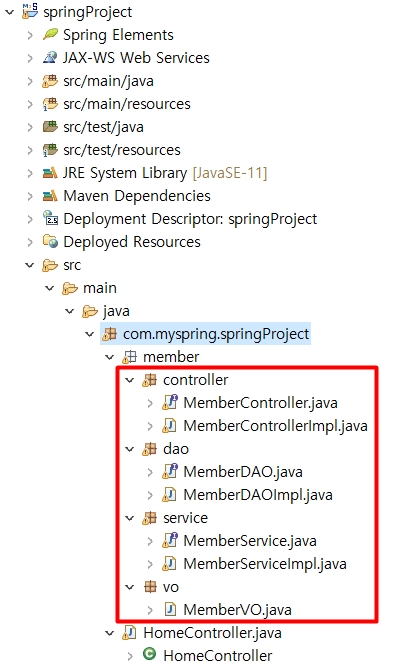Click the 'controller' package label

[x=195, y=380]
